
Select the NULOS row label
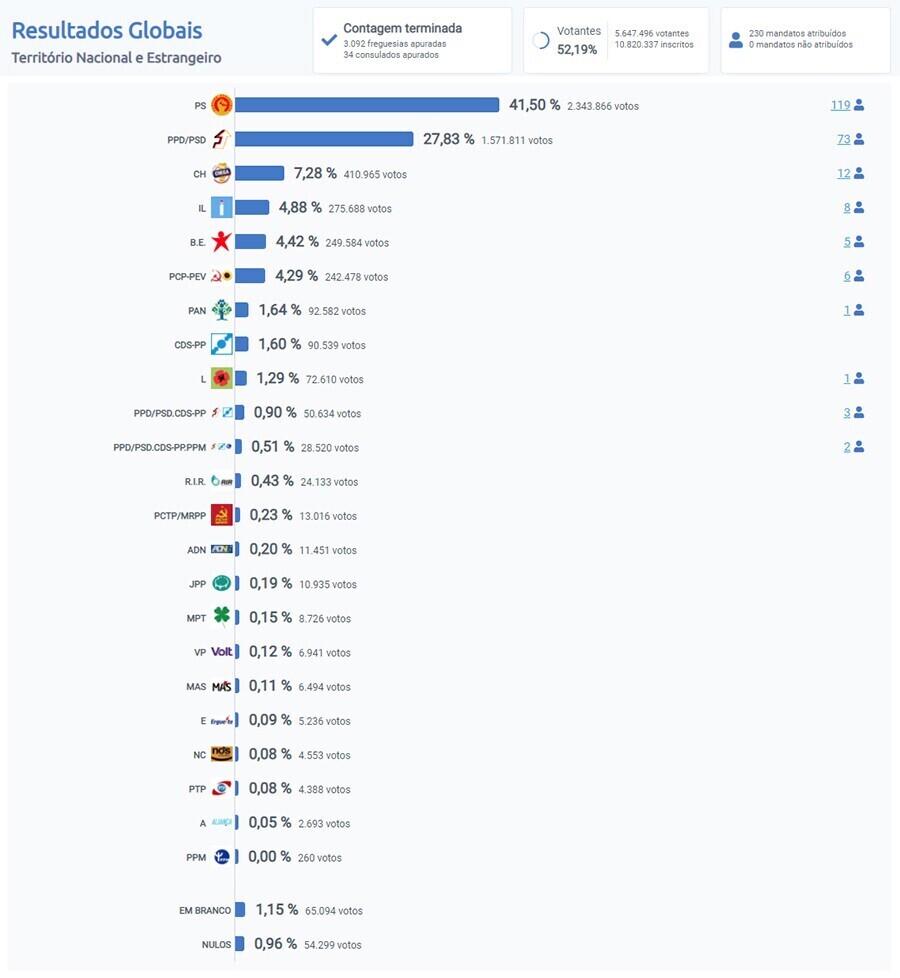coord(218,944)
